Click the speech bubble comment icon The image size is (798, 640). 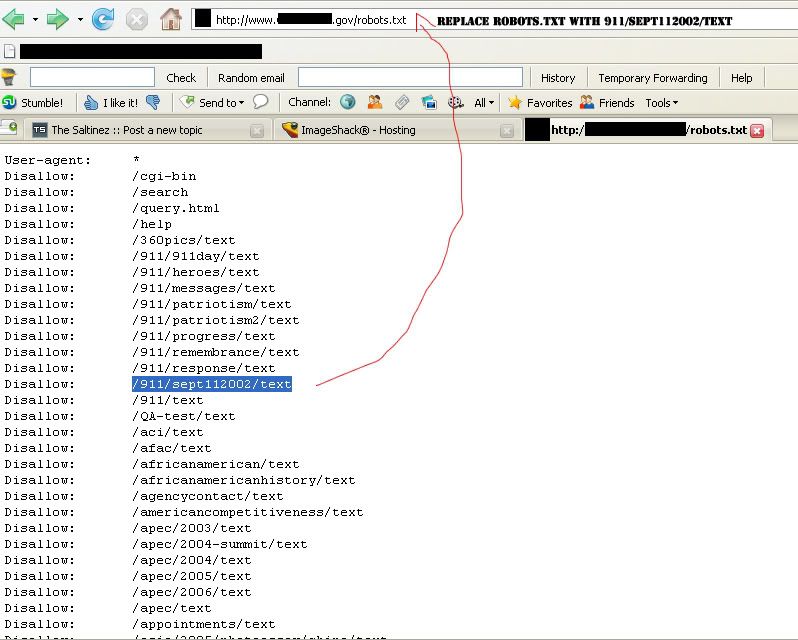point(261,102)
